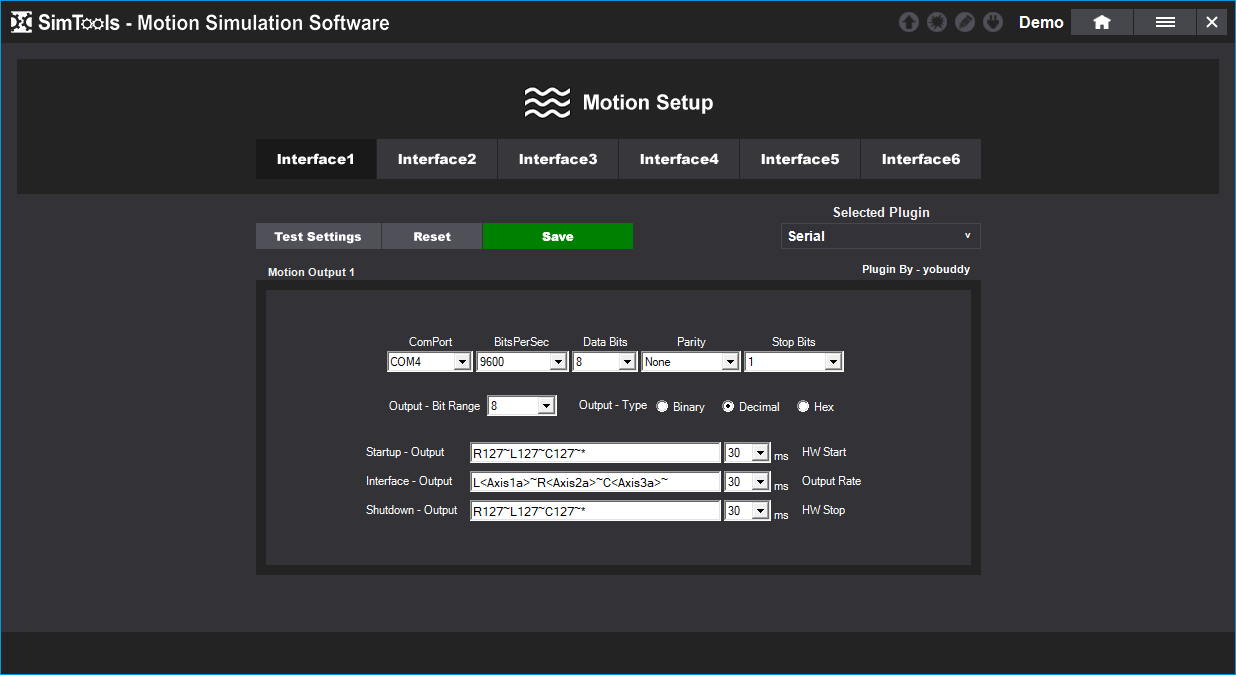Go to the Home screen

[x=1101, y=22]
